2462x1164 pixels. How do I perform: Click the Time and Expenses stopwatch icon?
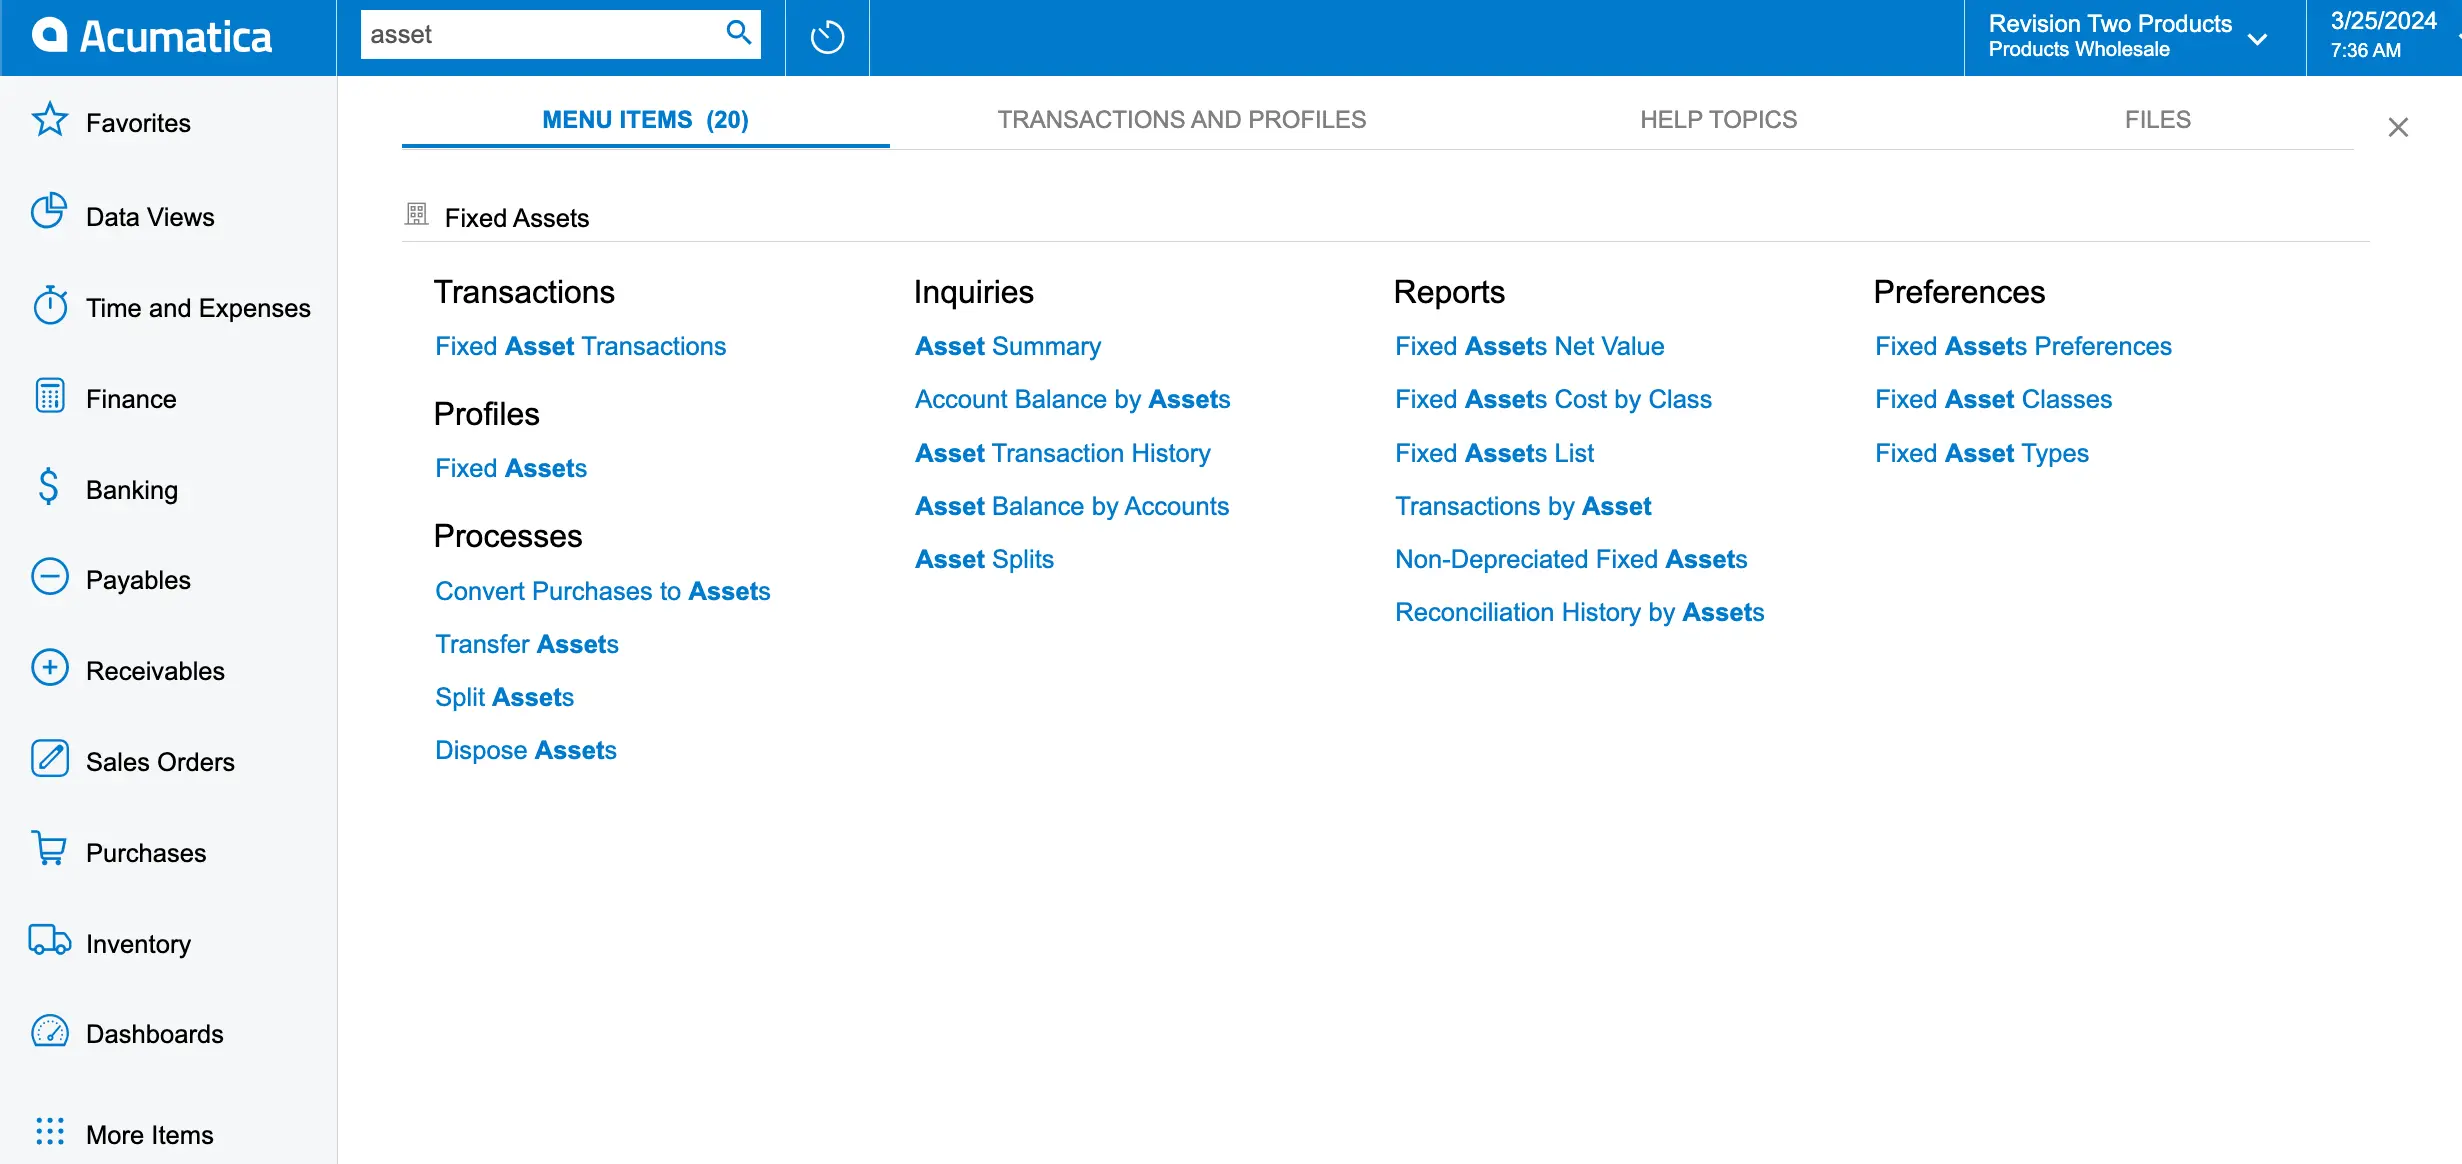point(49,304)
